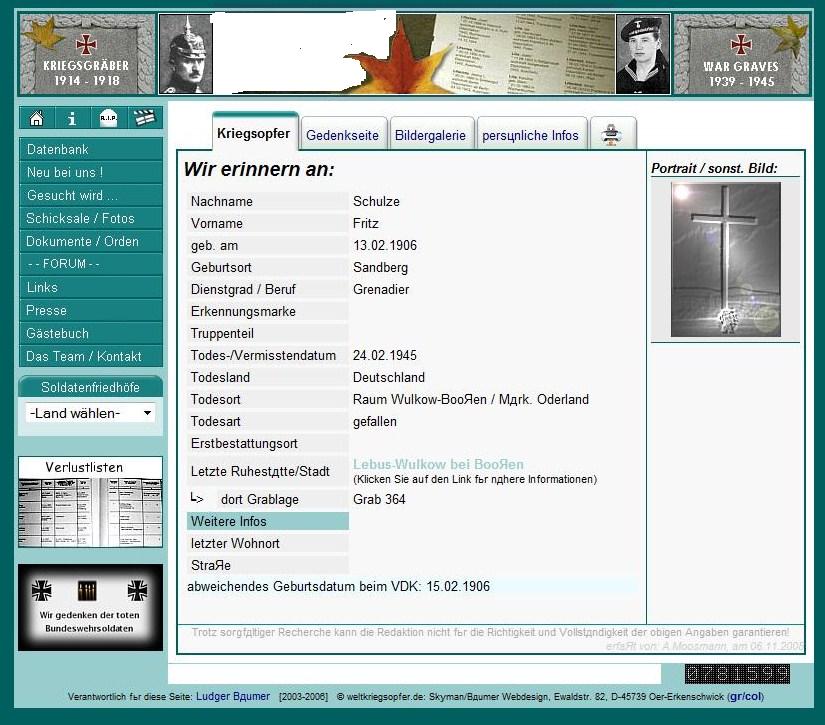The width and height of the screenshot is (825, 725).
Task: Select the persönliche Infos tab
Action: pos(530,135)
